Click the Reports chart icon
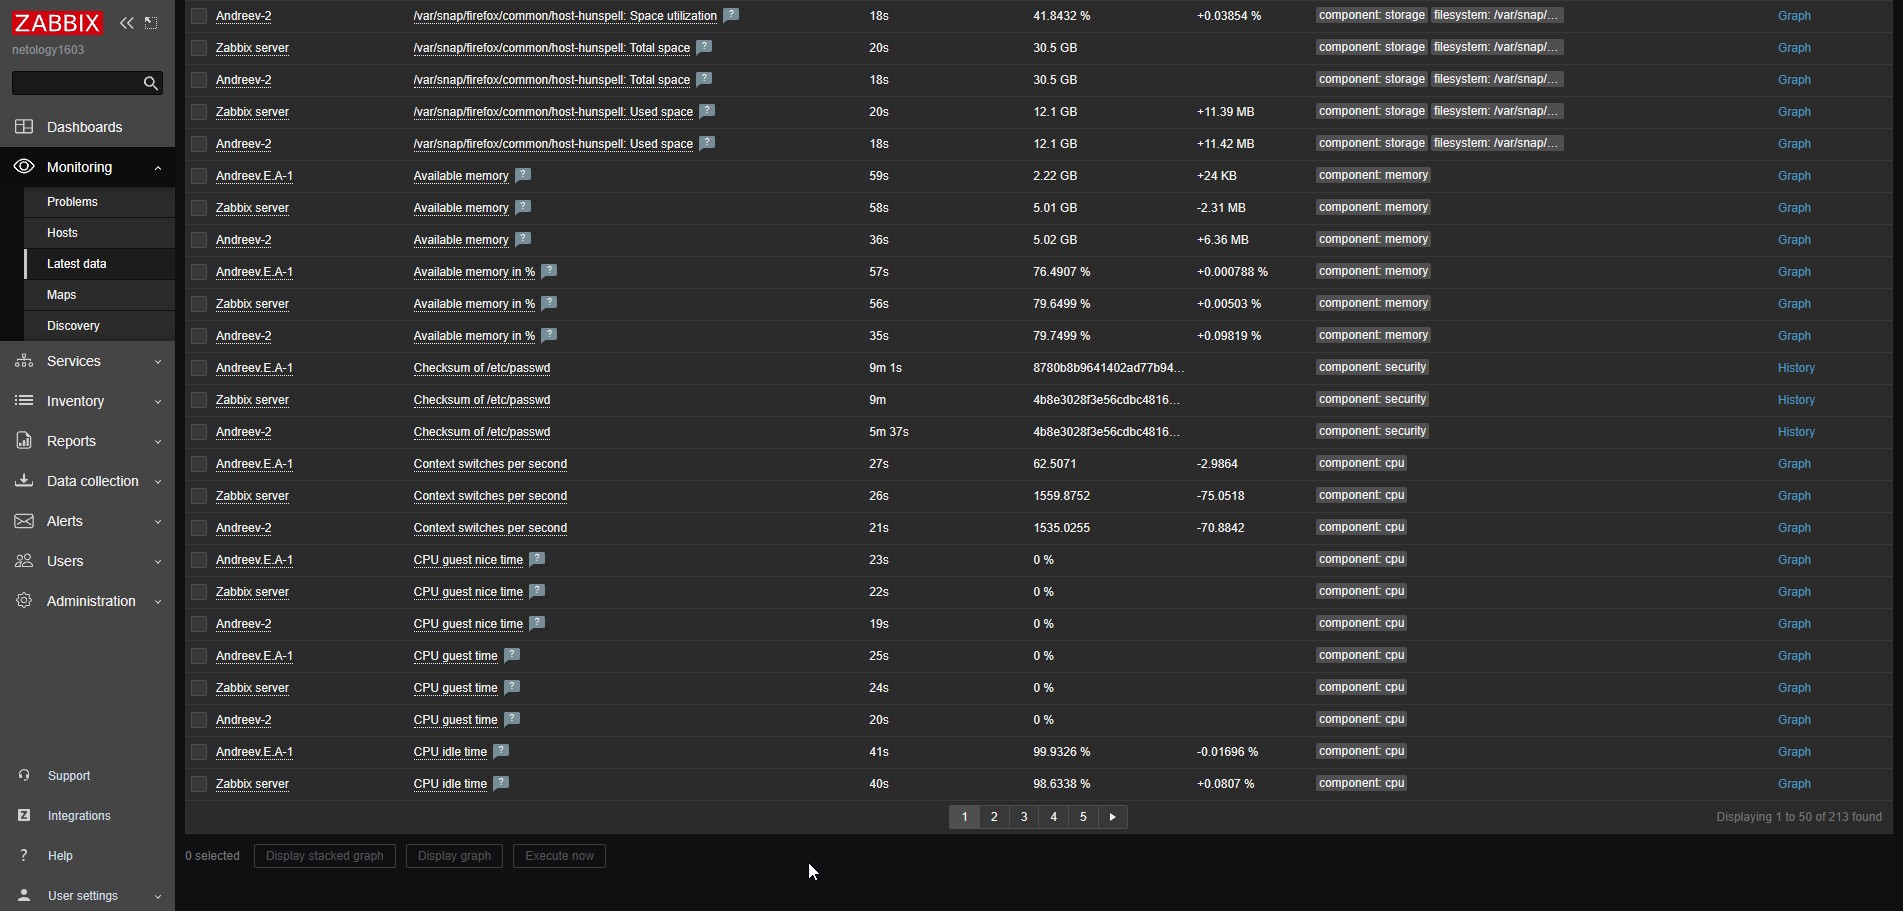Viewport: 1903px width, 911px height. click(x=23, y=441)
